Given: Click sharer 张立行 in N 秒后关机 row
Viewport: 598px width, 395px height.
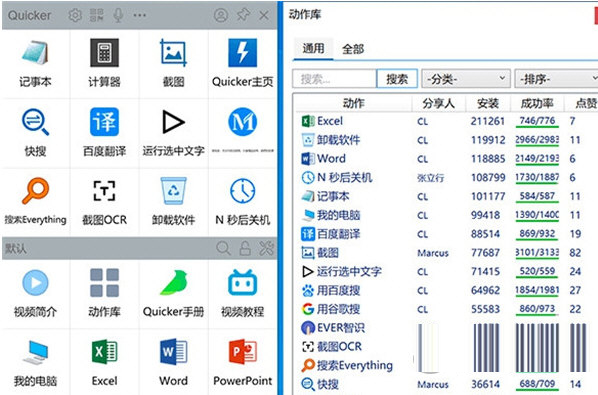Looking at the screenshot, I should point(431,178).
